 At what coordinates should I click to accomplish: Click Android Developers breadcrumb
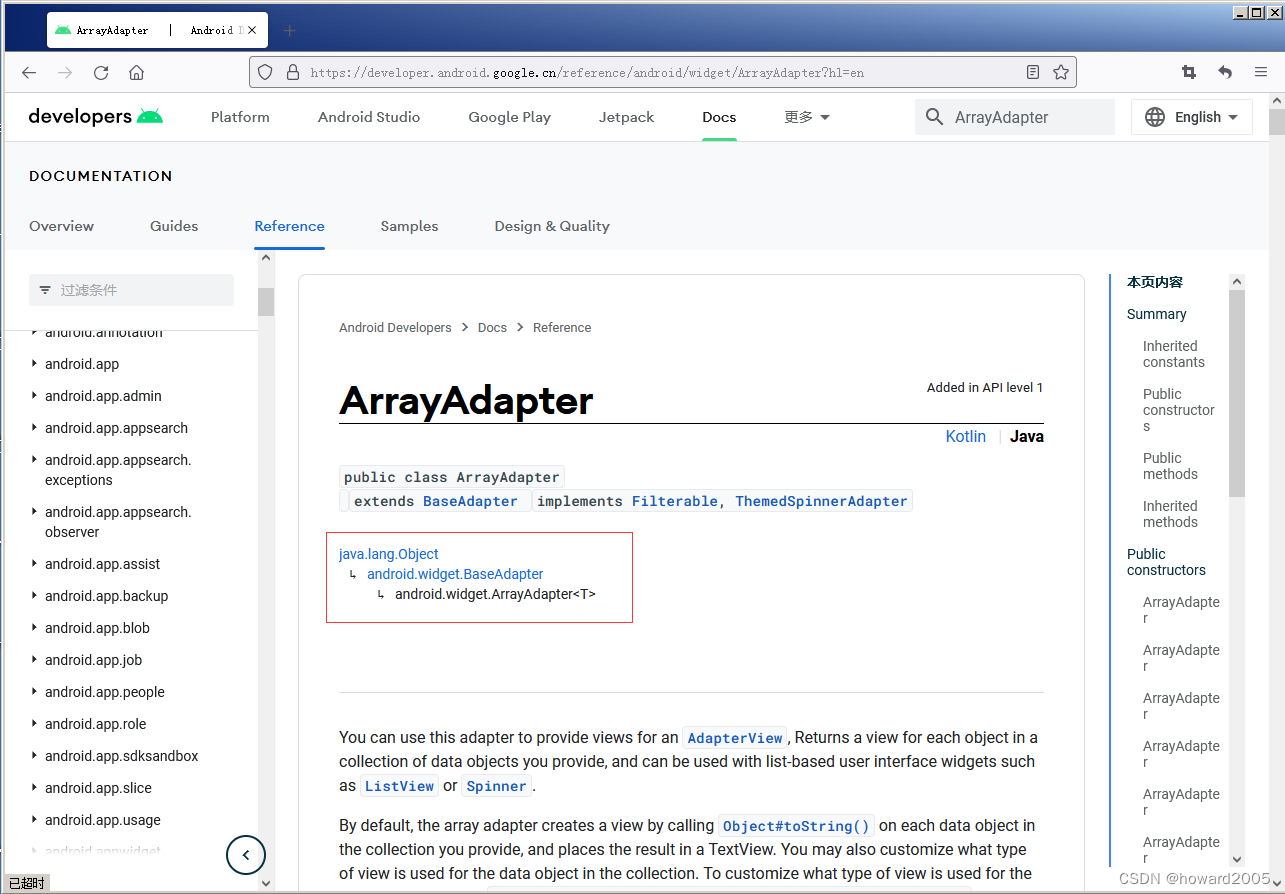pos(395,328)
